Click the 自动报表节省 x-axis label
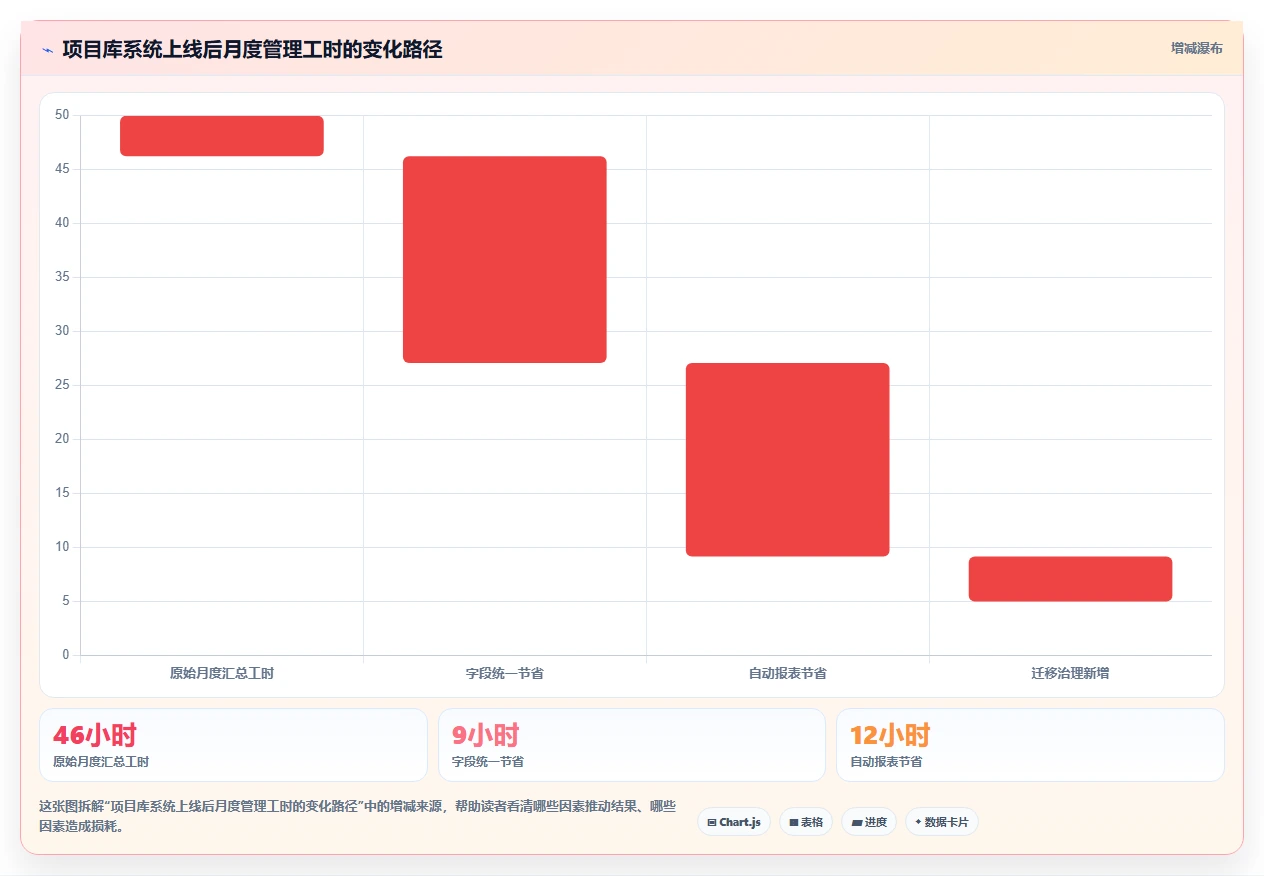The width and height of the screenshot is (1264, 876). 788,673
